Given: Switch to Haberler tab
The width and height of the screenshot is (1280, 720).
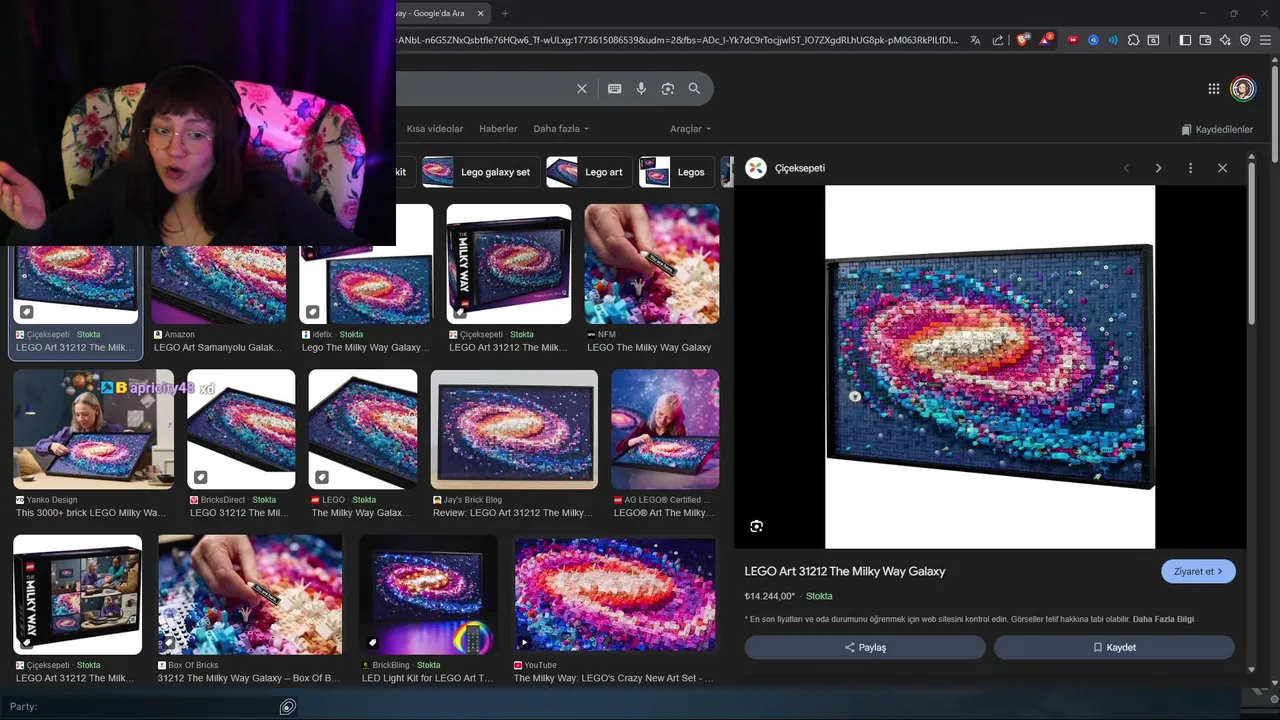Looking at the screenshot, I should click(498, 129).
